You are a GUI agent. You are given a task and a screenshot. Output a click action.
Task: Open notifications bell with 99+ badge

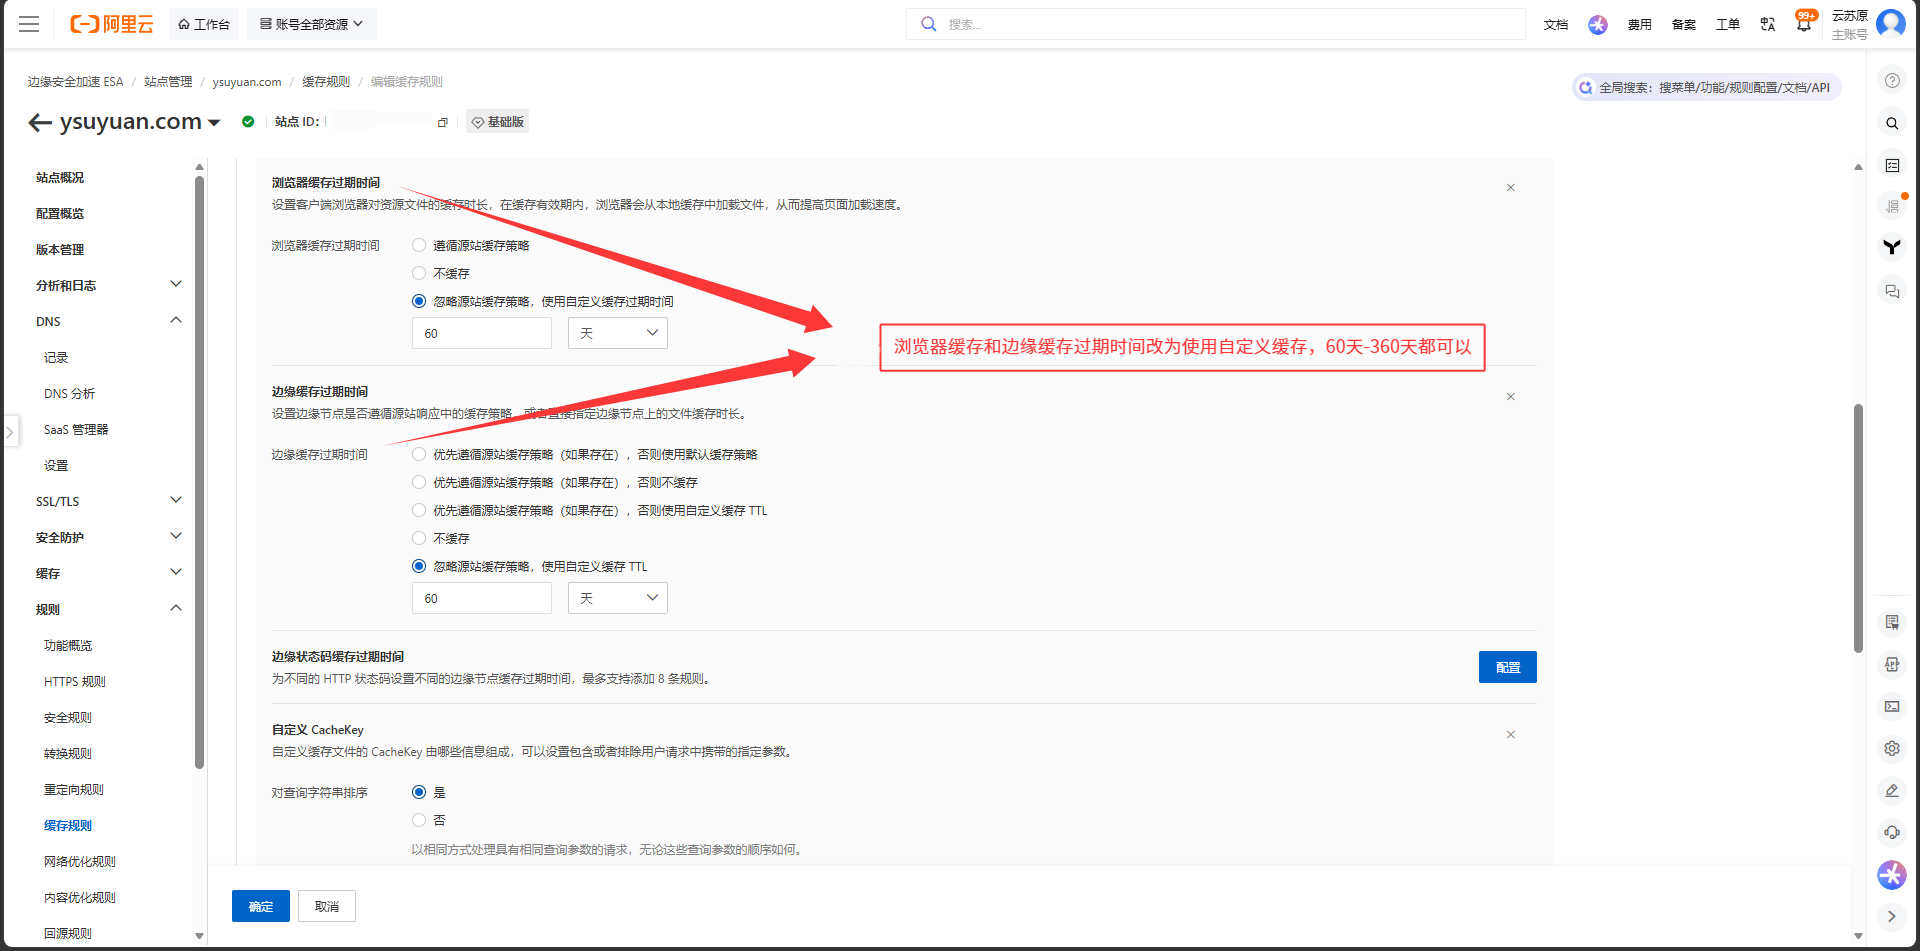(x=1804, y=22)
